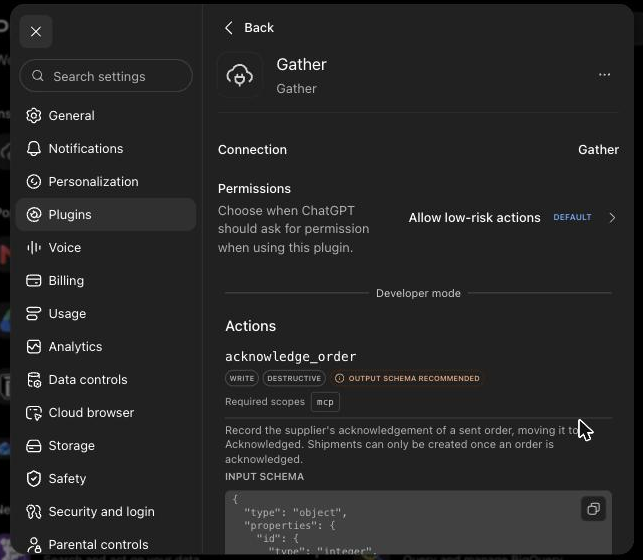Image resolution: width=643 pixels, height=560 pixels.
Task: Click the Security and login key icon
Action: pyautogui.click(x=34, y=512)
